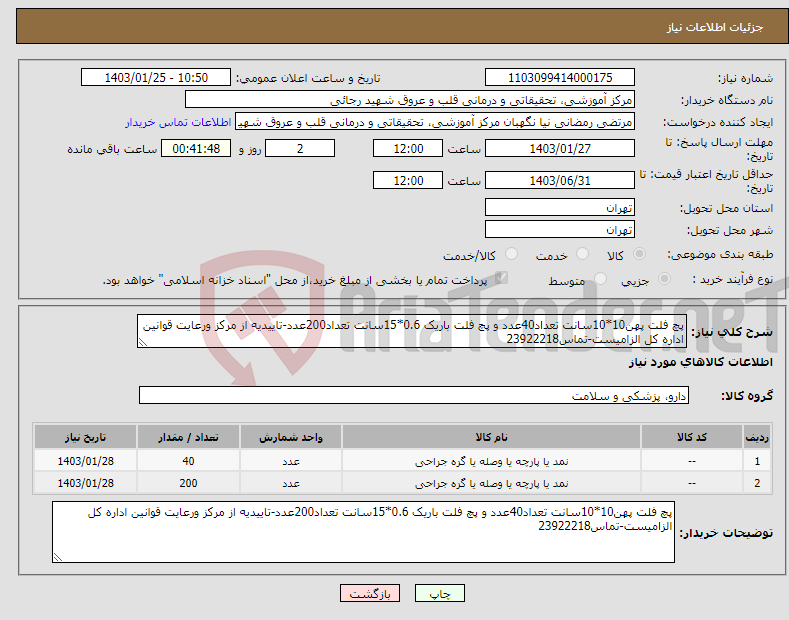Click the request creator name field
Image resolution: width=789 pixels, height=620 pixels.
pos(435,122)
